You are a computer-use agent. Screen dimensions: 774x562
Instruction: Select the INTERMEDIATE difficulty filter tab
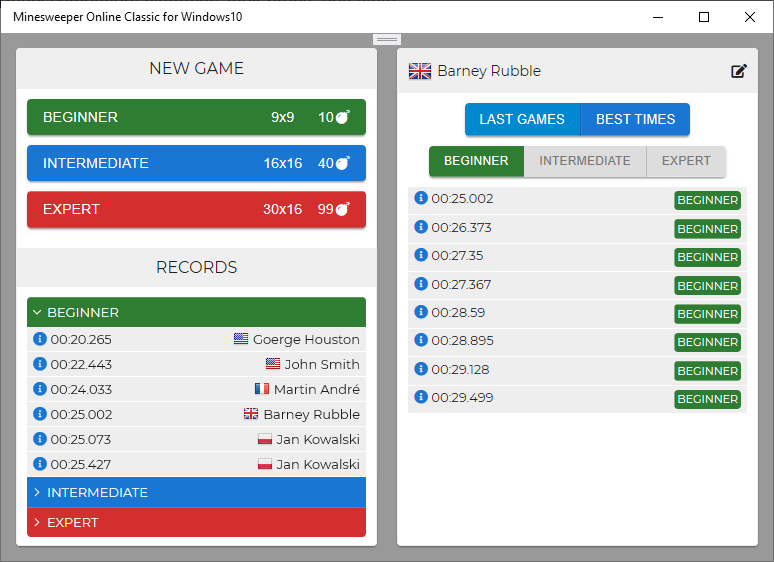pyautogui.click(x=585, y=161)
